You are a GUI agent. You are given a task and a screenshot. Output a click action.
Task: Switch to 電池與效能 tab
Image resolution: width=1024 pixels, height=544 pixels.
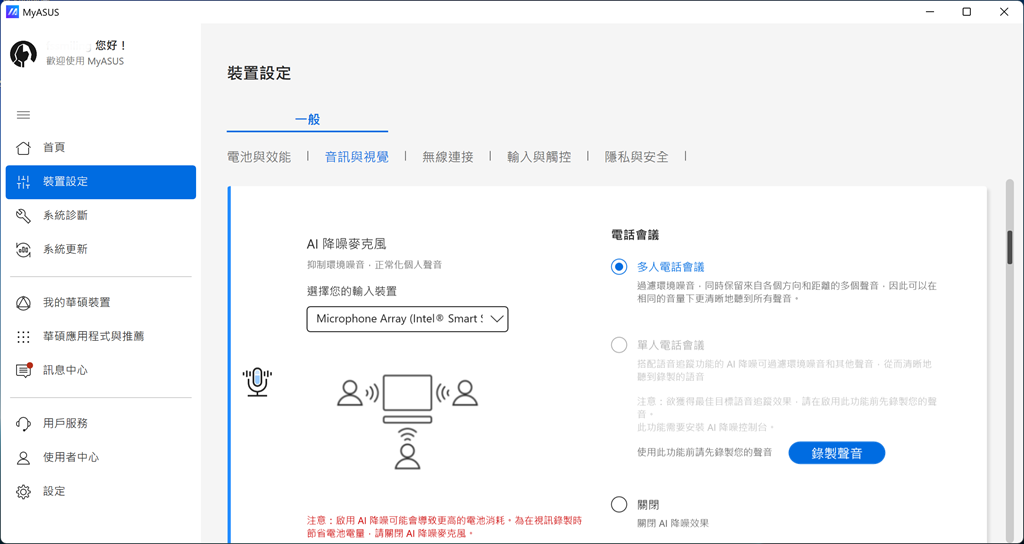click(x=259, y=157)
